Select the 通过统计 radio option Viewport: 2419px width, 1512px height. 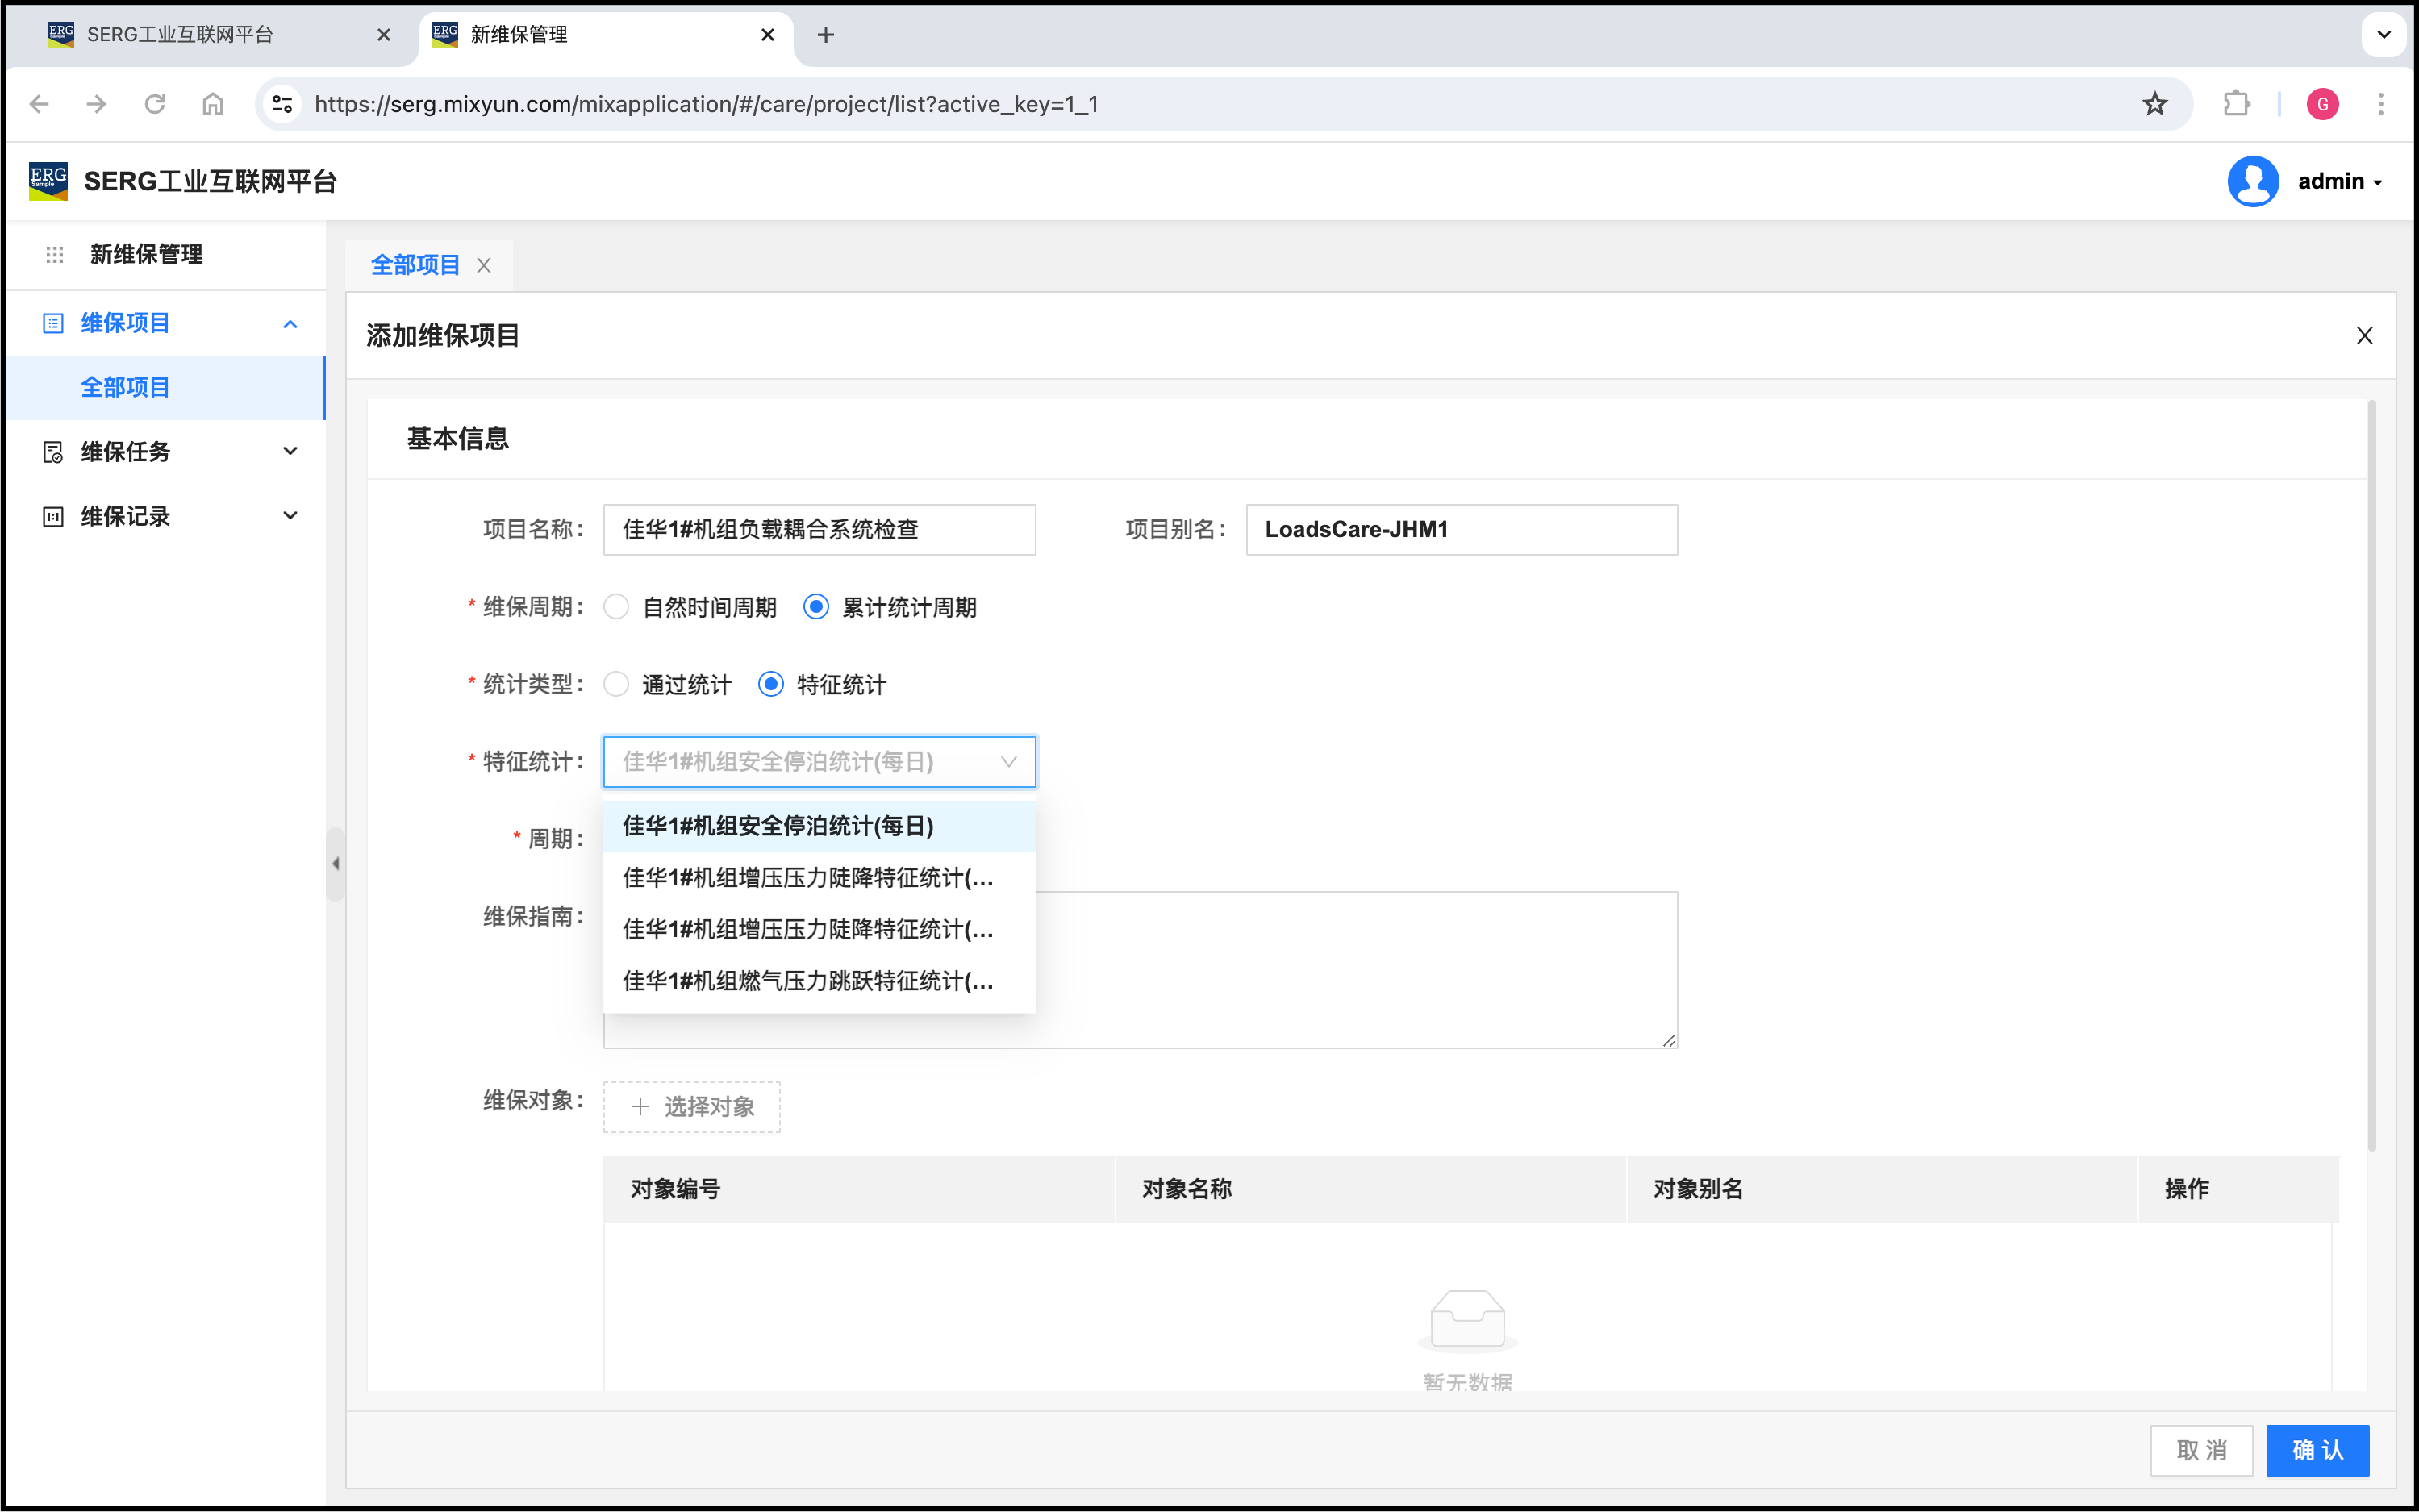click(x=616, y=684)
